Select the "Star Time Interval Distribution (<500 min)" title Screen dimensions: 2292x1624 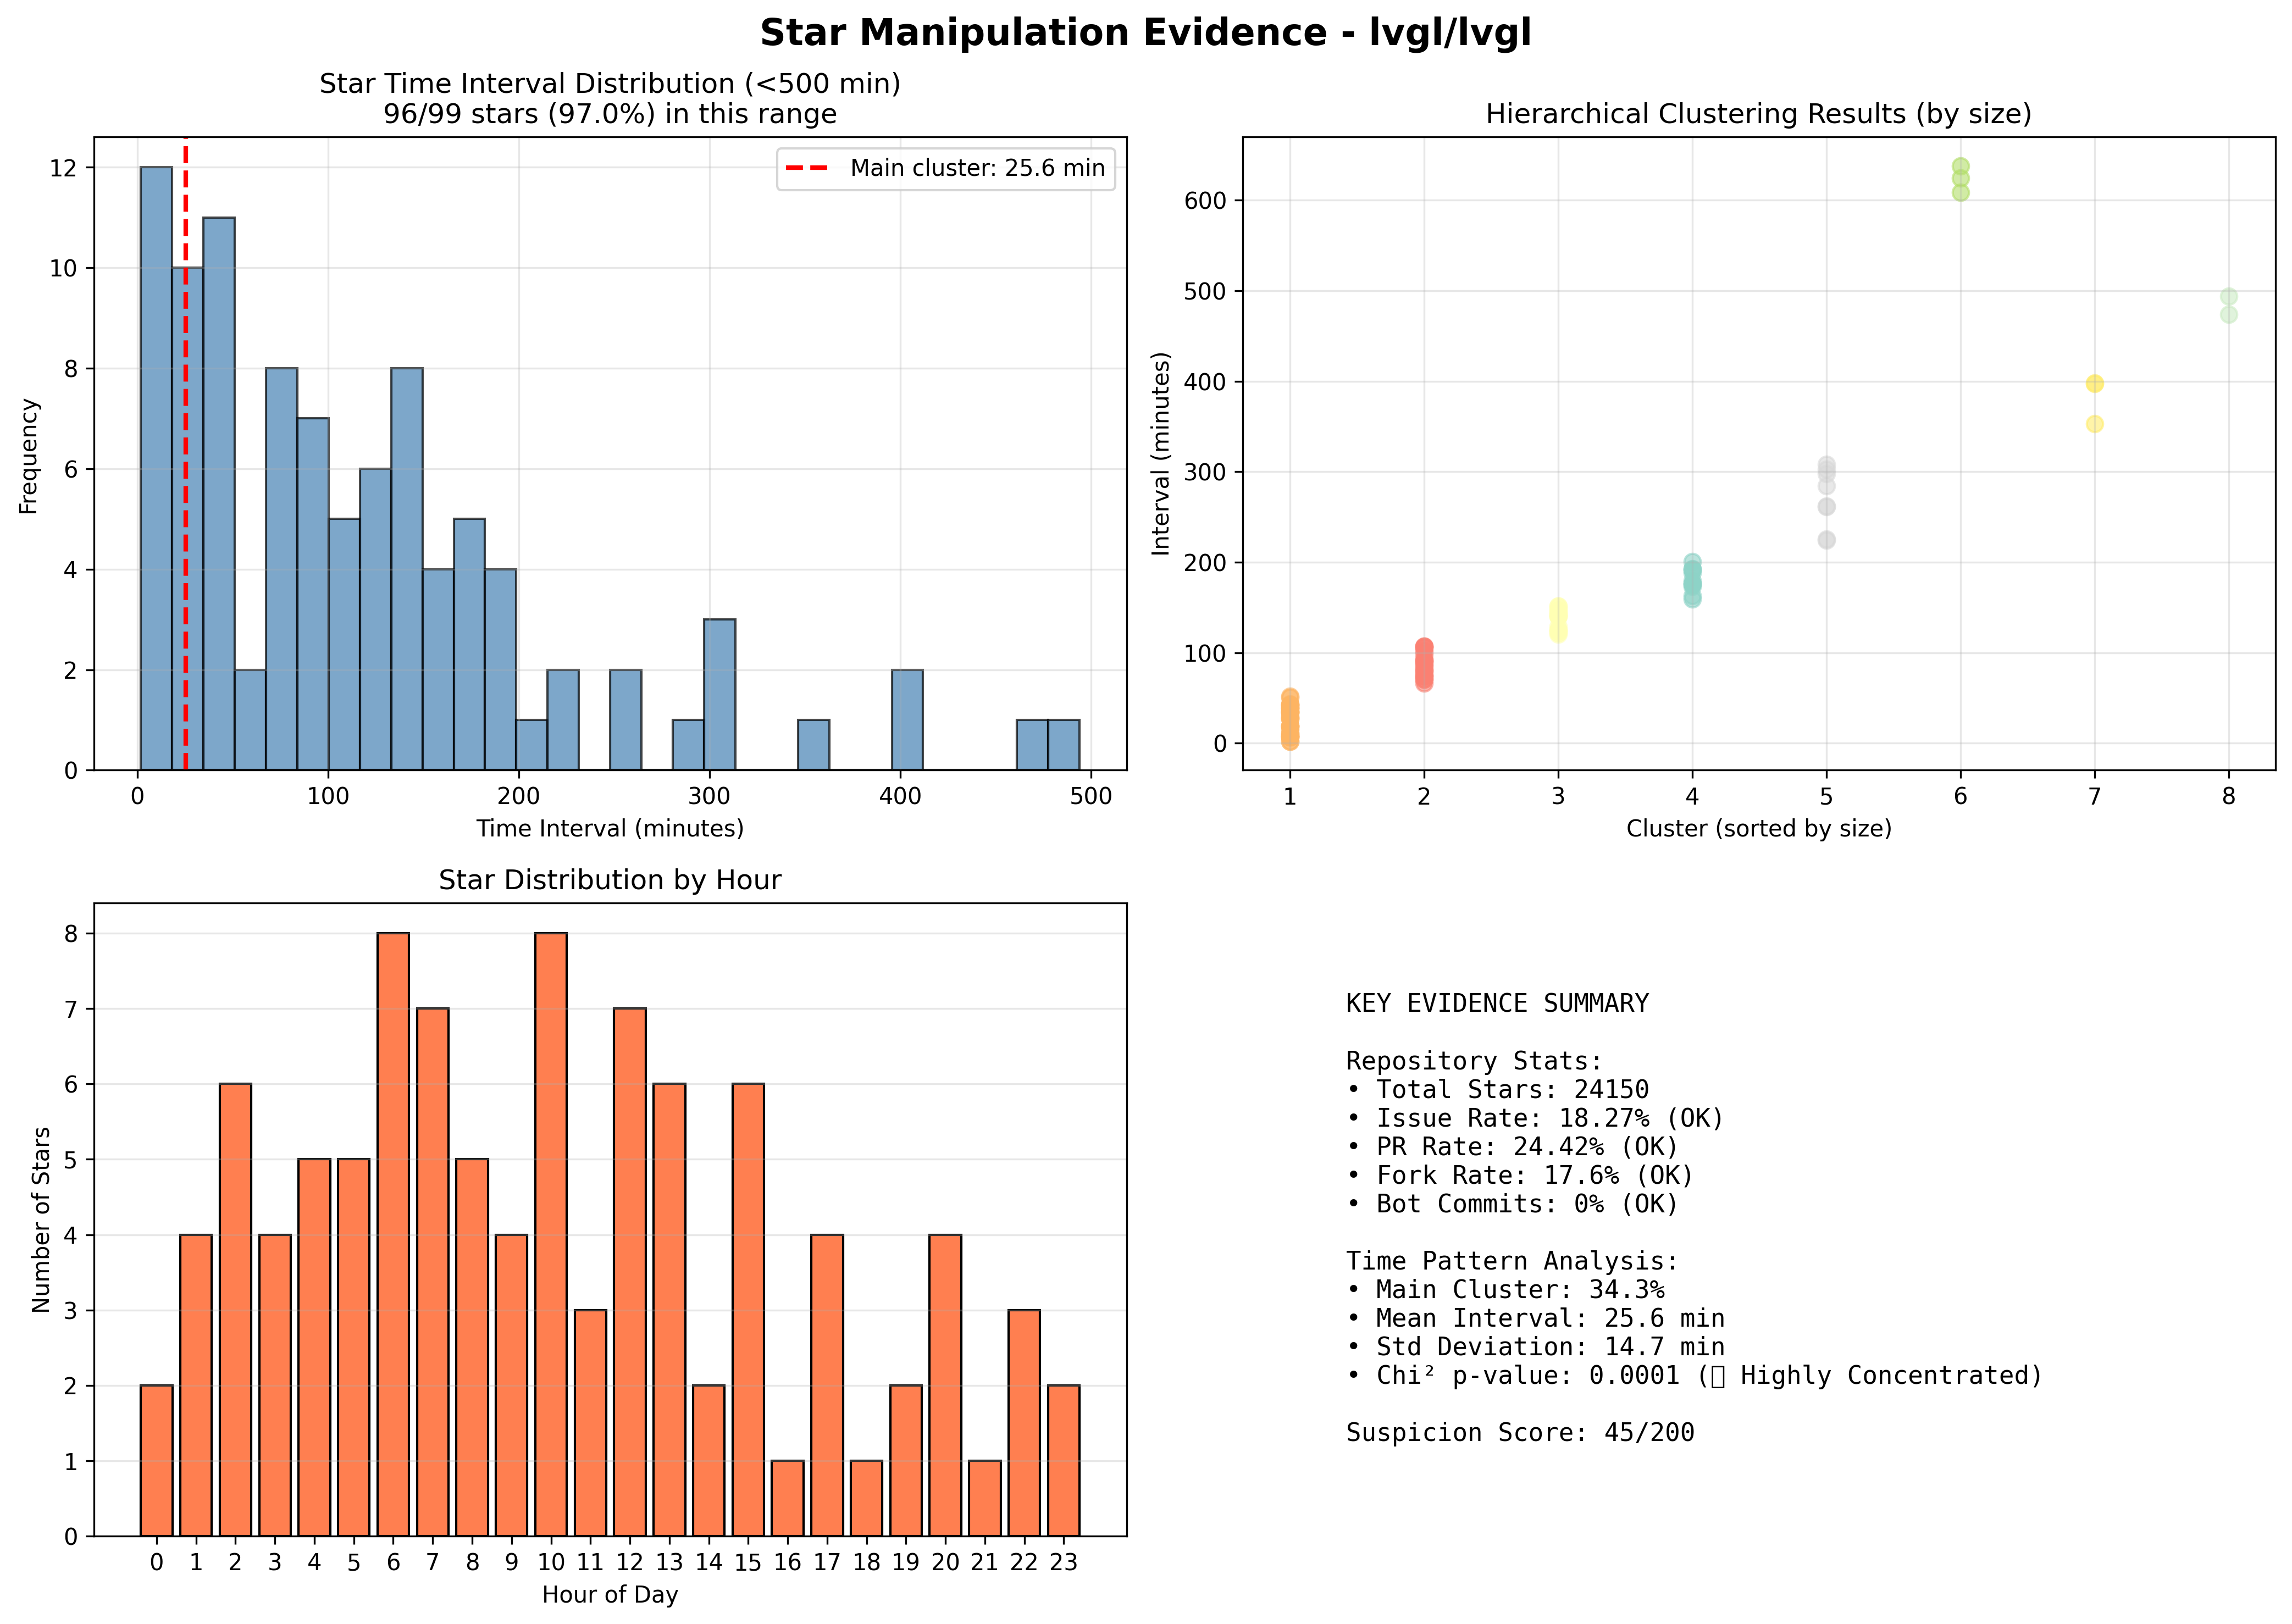(610, 84)
